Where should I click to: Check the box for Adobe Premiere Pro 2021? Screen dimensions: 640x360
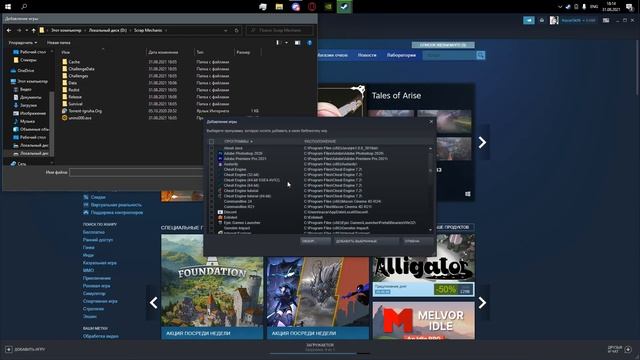coord(211,159)
